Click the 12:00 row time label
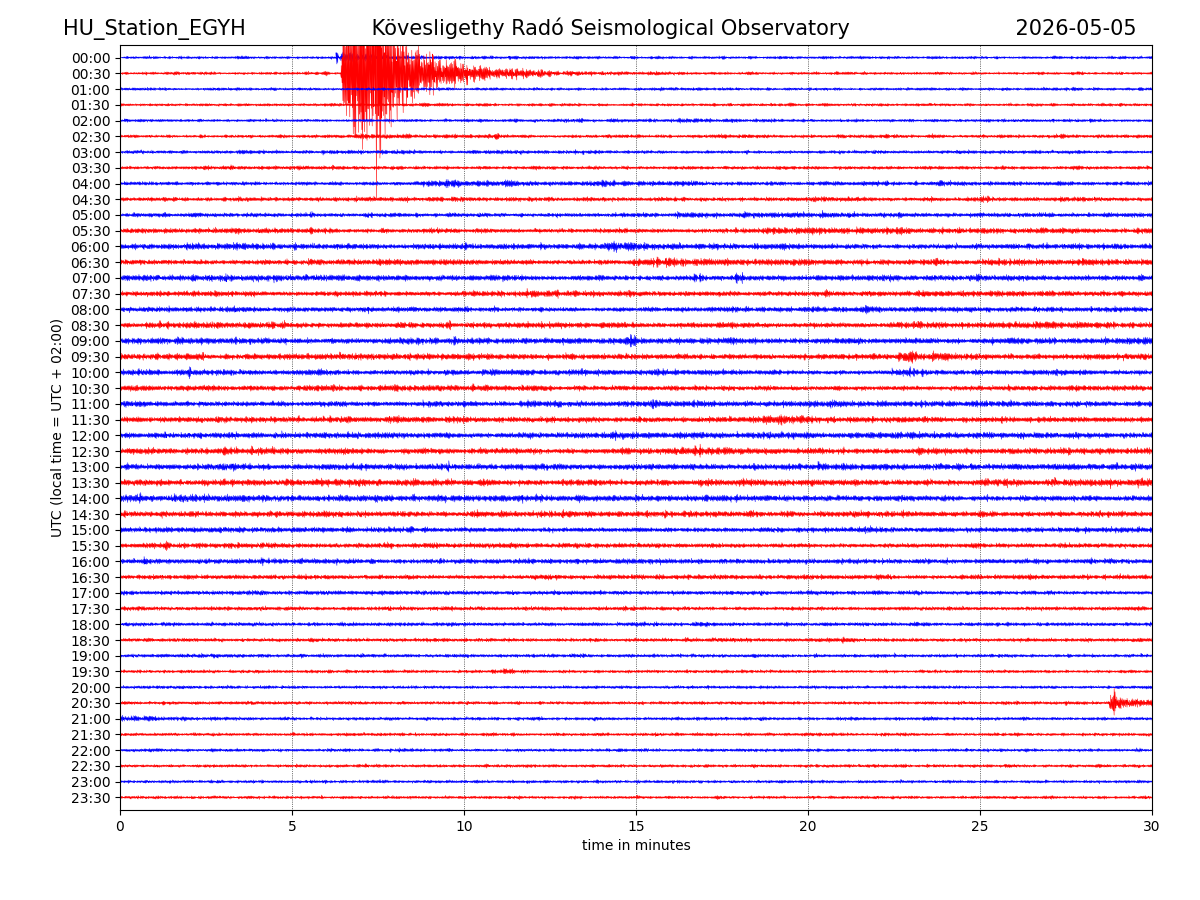 91,436
